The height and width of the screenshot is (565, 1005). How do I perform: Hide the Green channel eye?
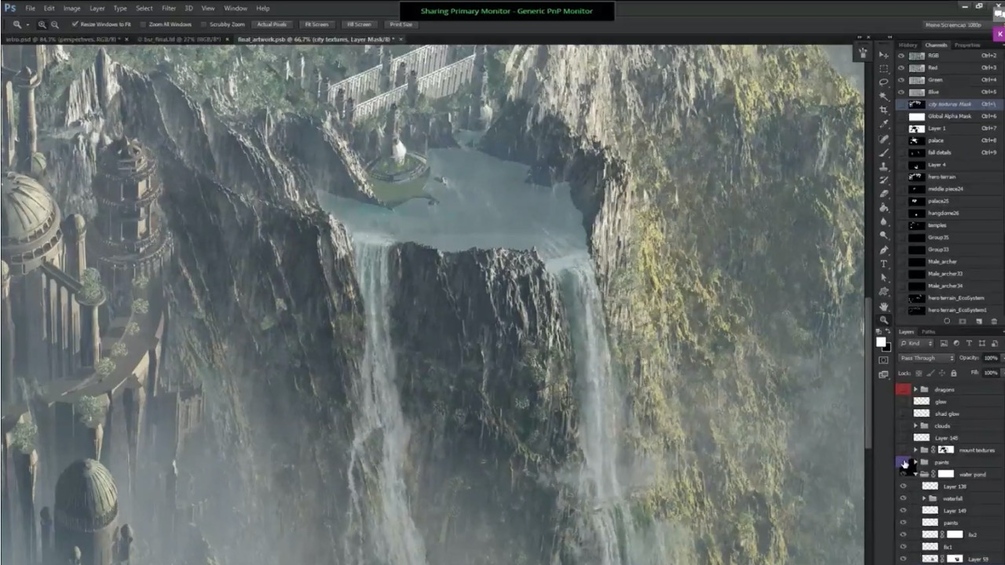click(901, 80)
